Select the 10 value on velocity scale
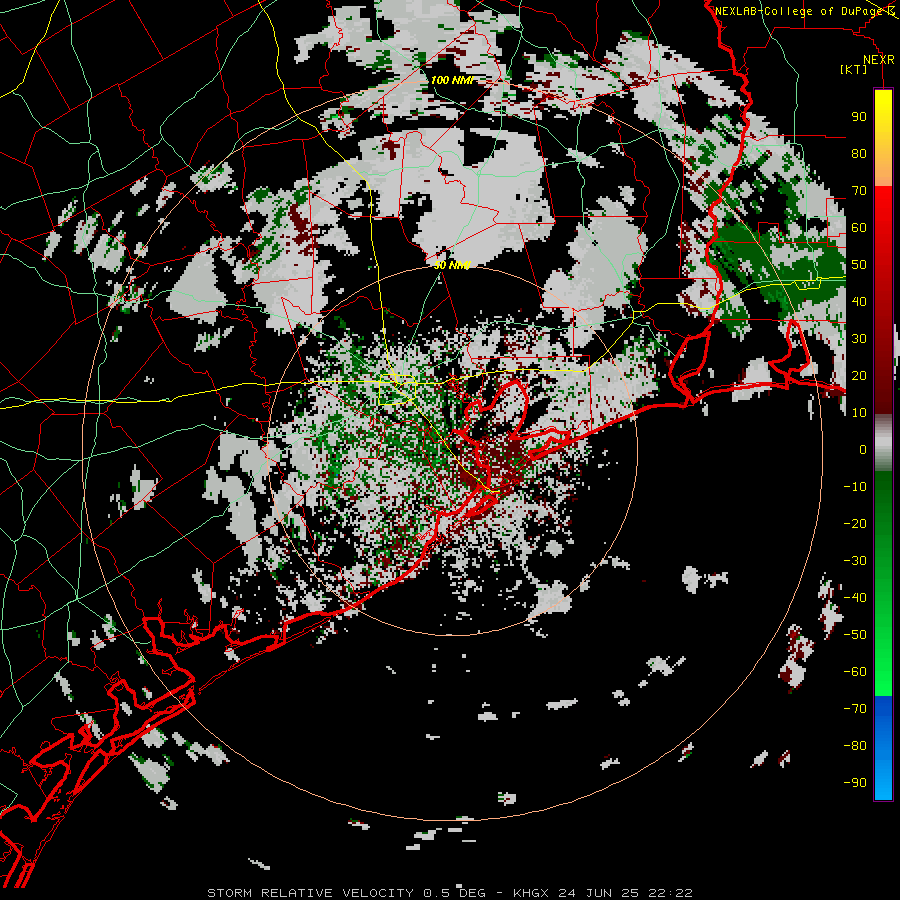900x900 pixels. tap(859, 413)
